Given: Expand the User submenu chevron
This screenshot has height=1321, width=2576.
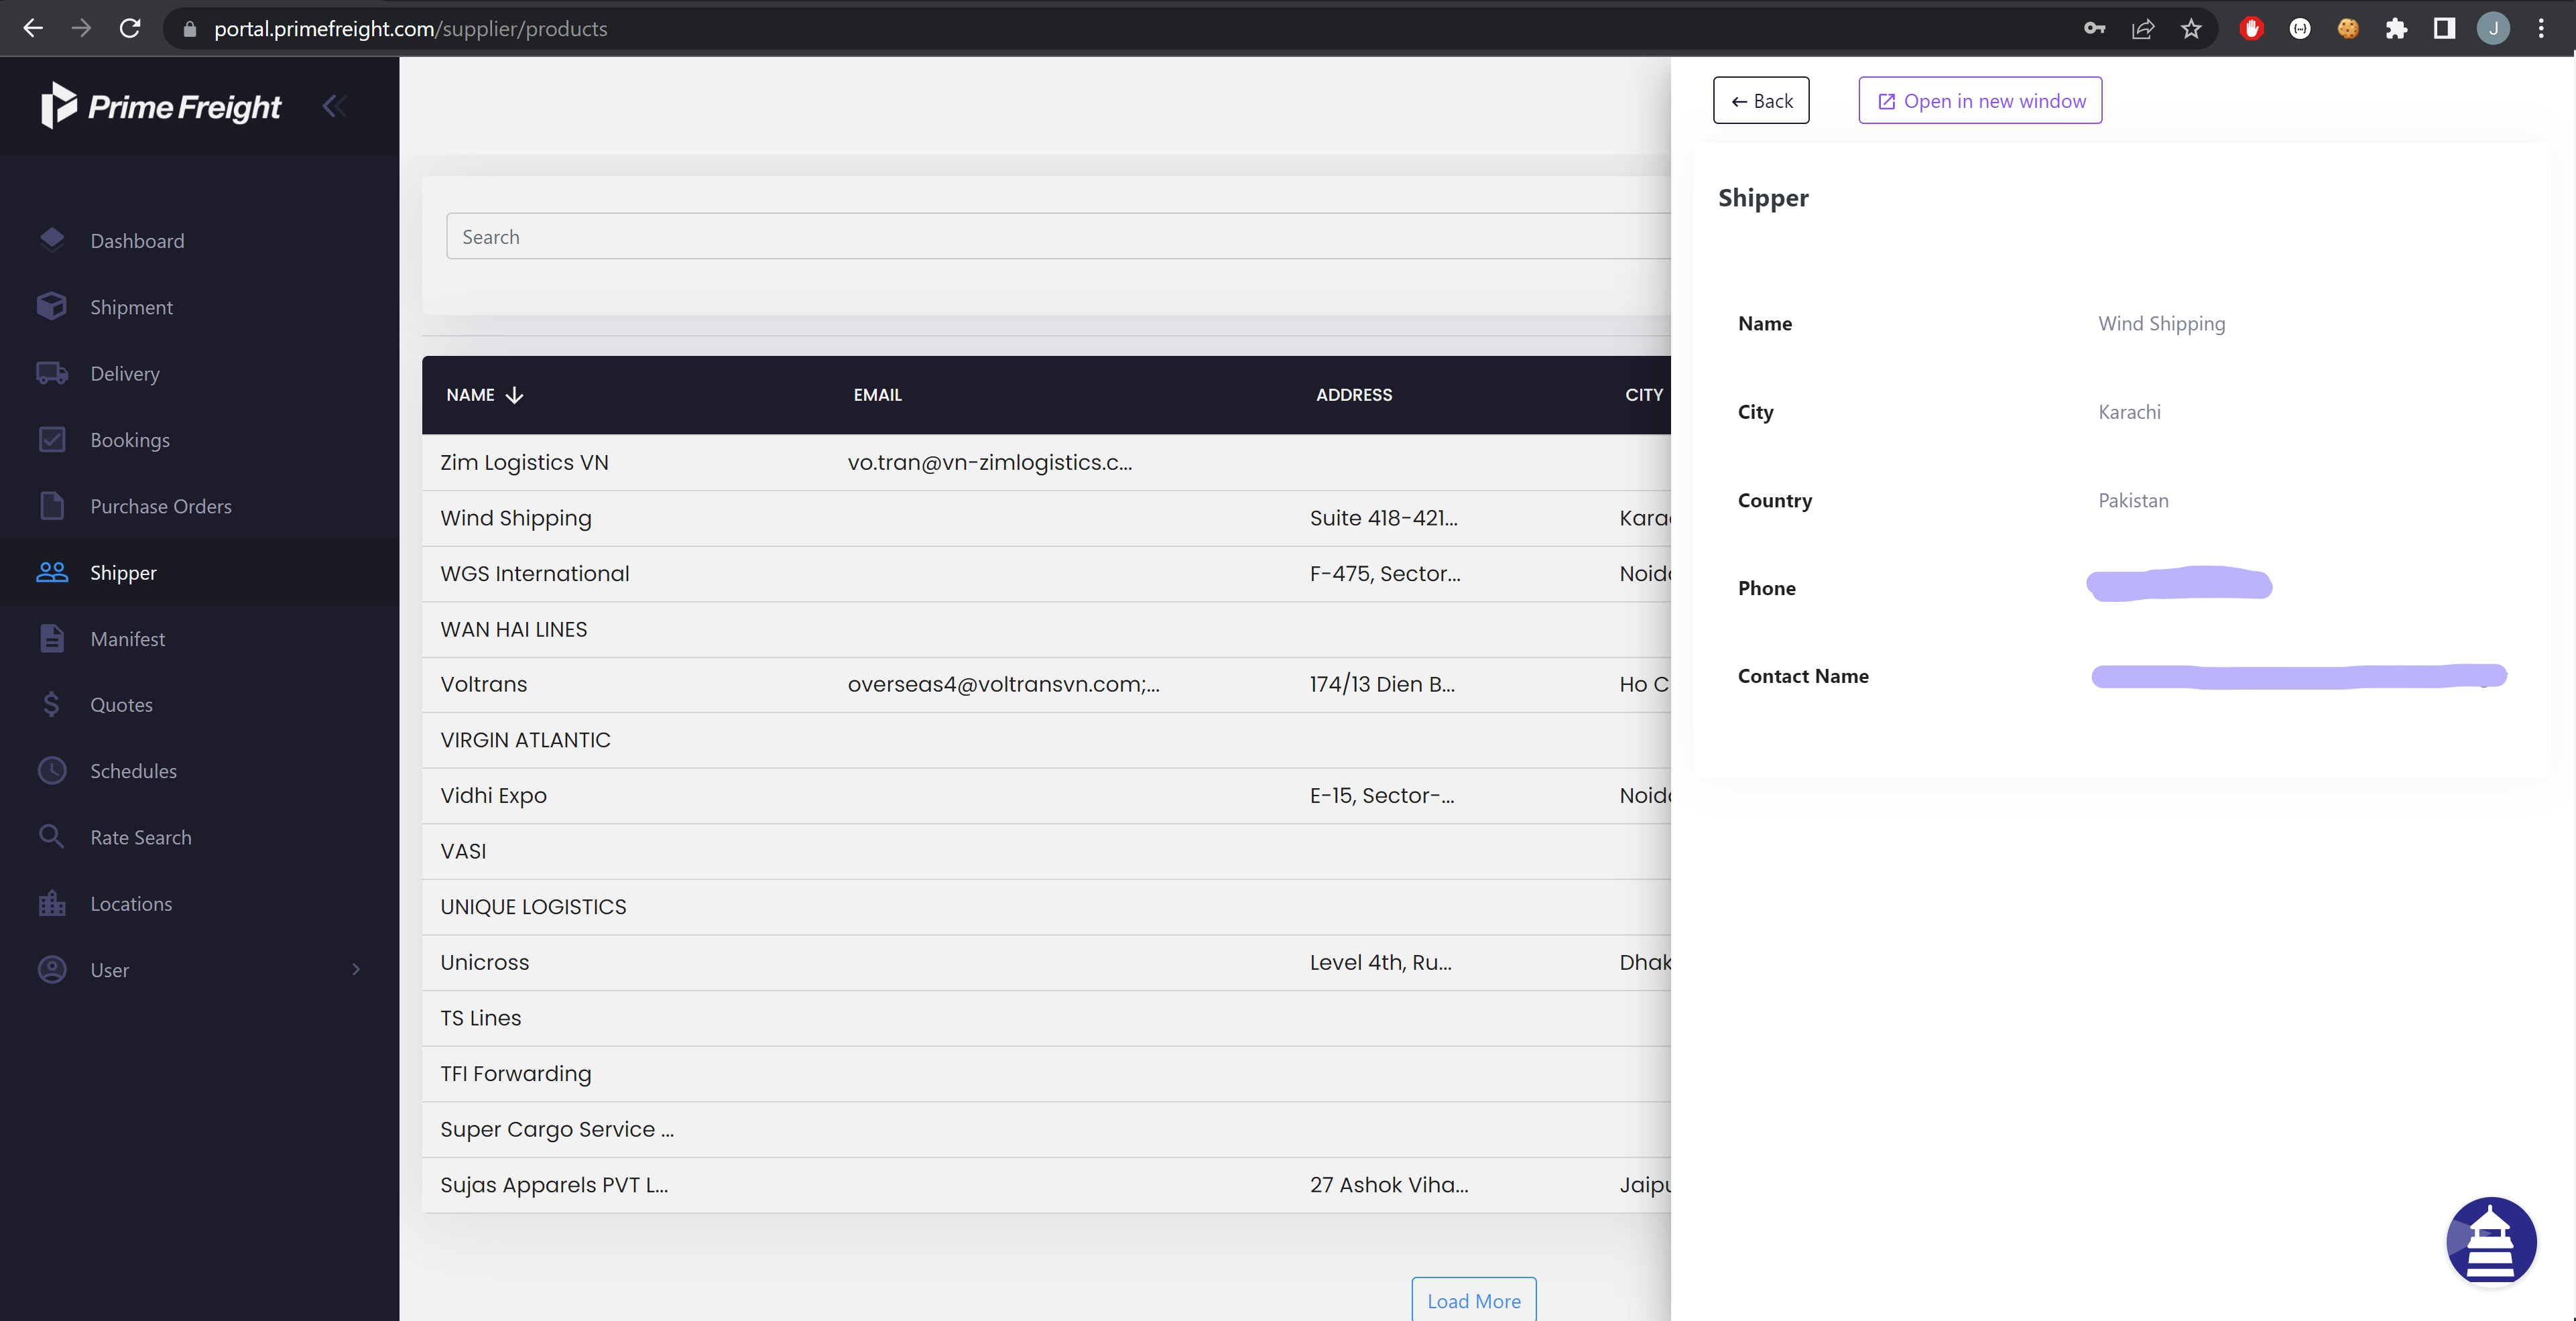Looking at the screenshot, I should pos(355,969).
